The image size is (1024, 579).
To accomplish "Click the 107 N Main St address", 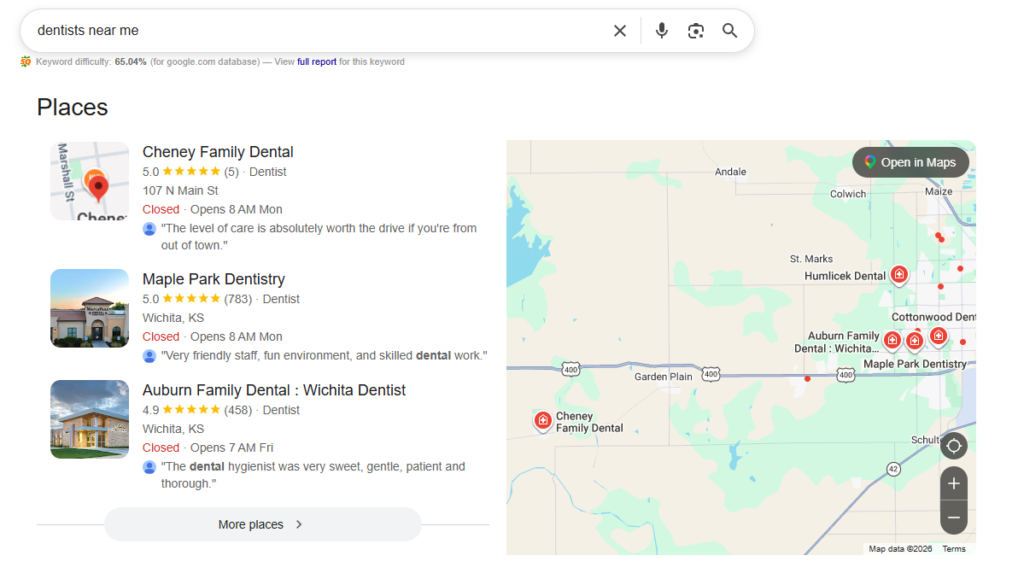I will pos(180,191).
